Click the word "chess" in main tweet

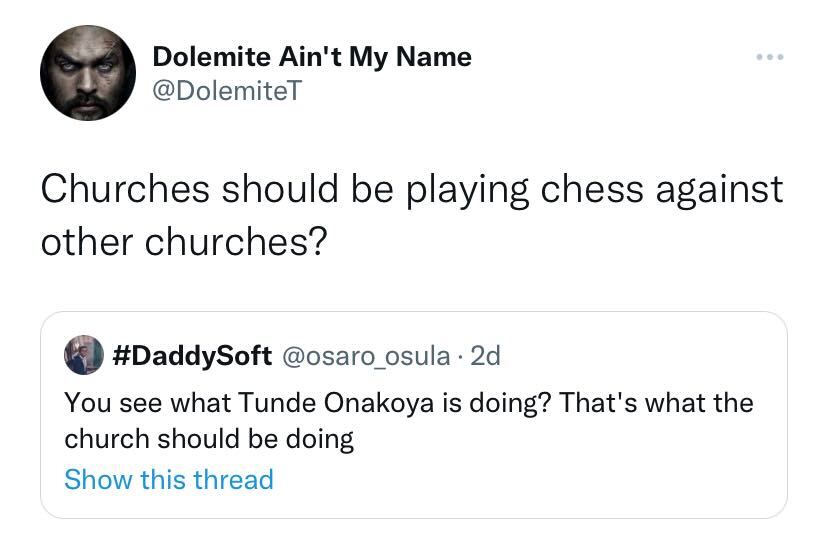591,189
